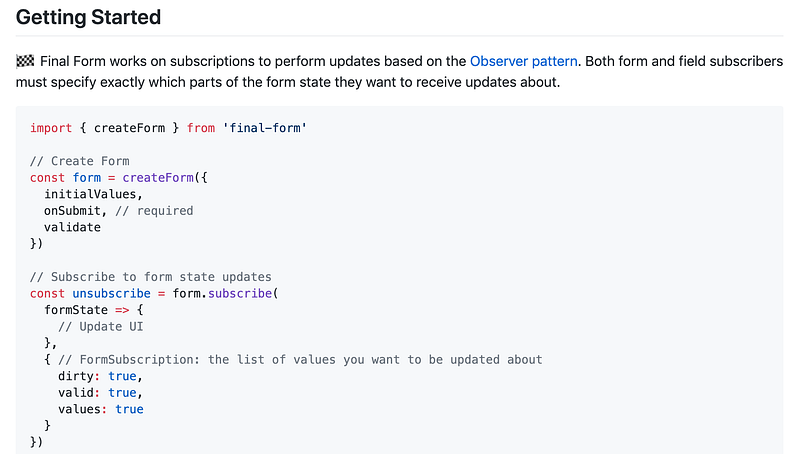
Task: Click the import keyword in the code
Action: [x=51, y=128]
